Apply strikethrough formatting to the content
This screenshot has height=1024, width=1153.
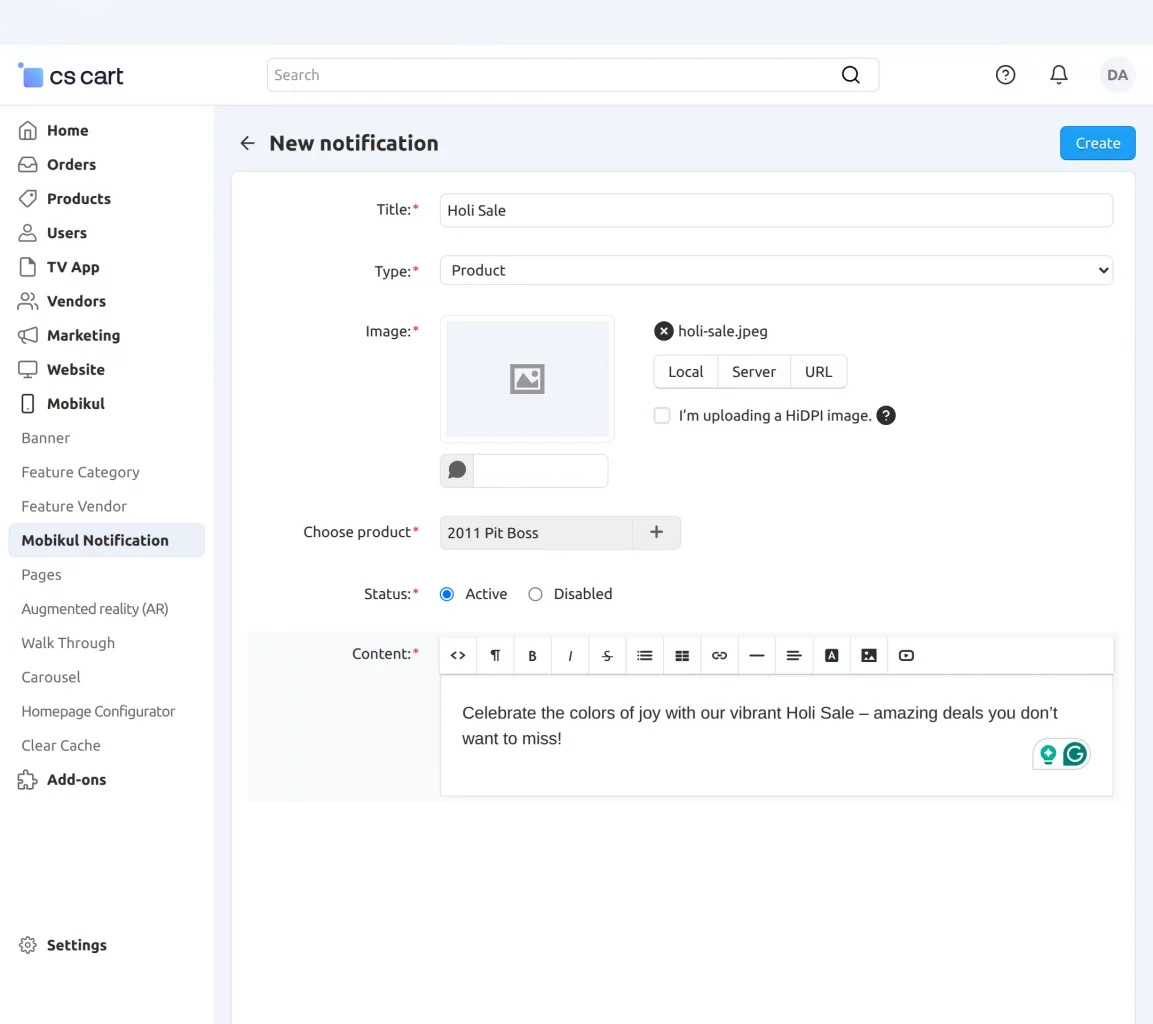tap(607, 655)
